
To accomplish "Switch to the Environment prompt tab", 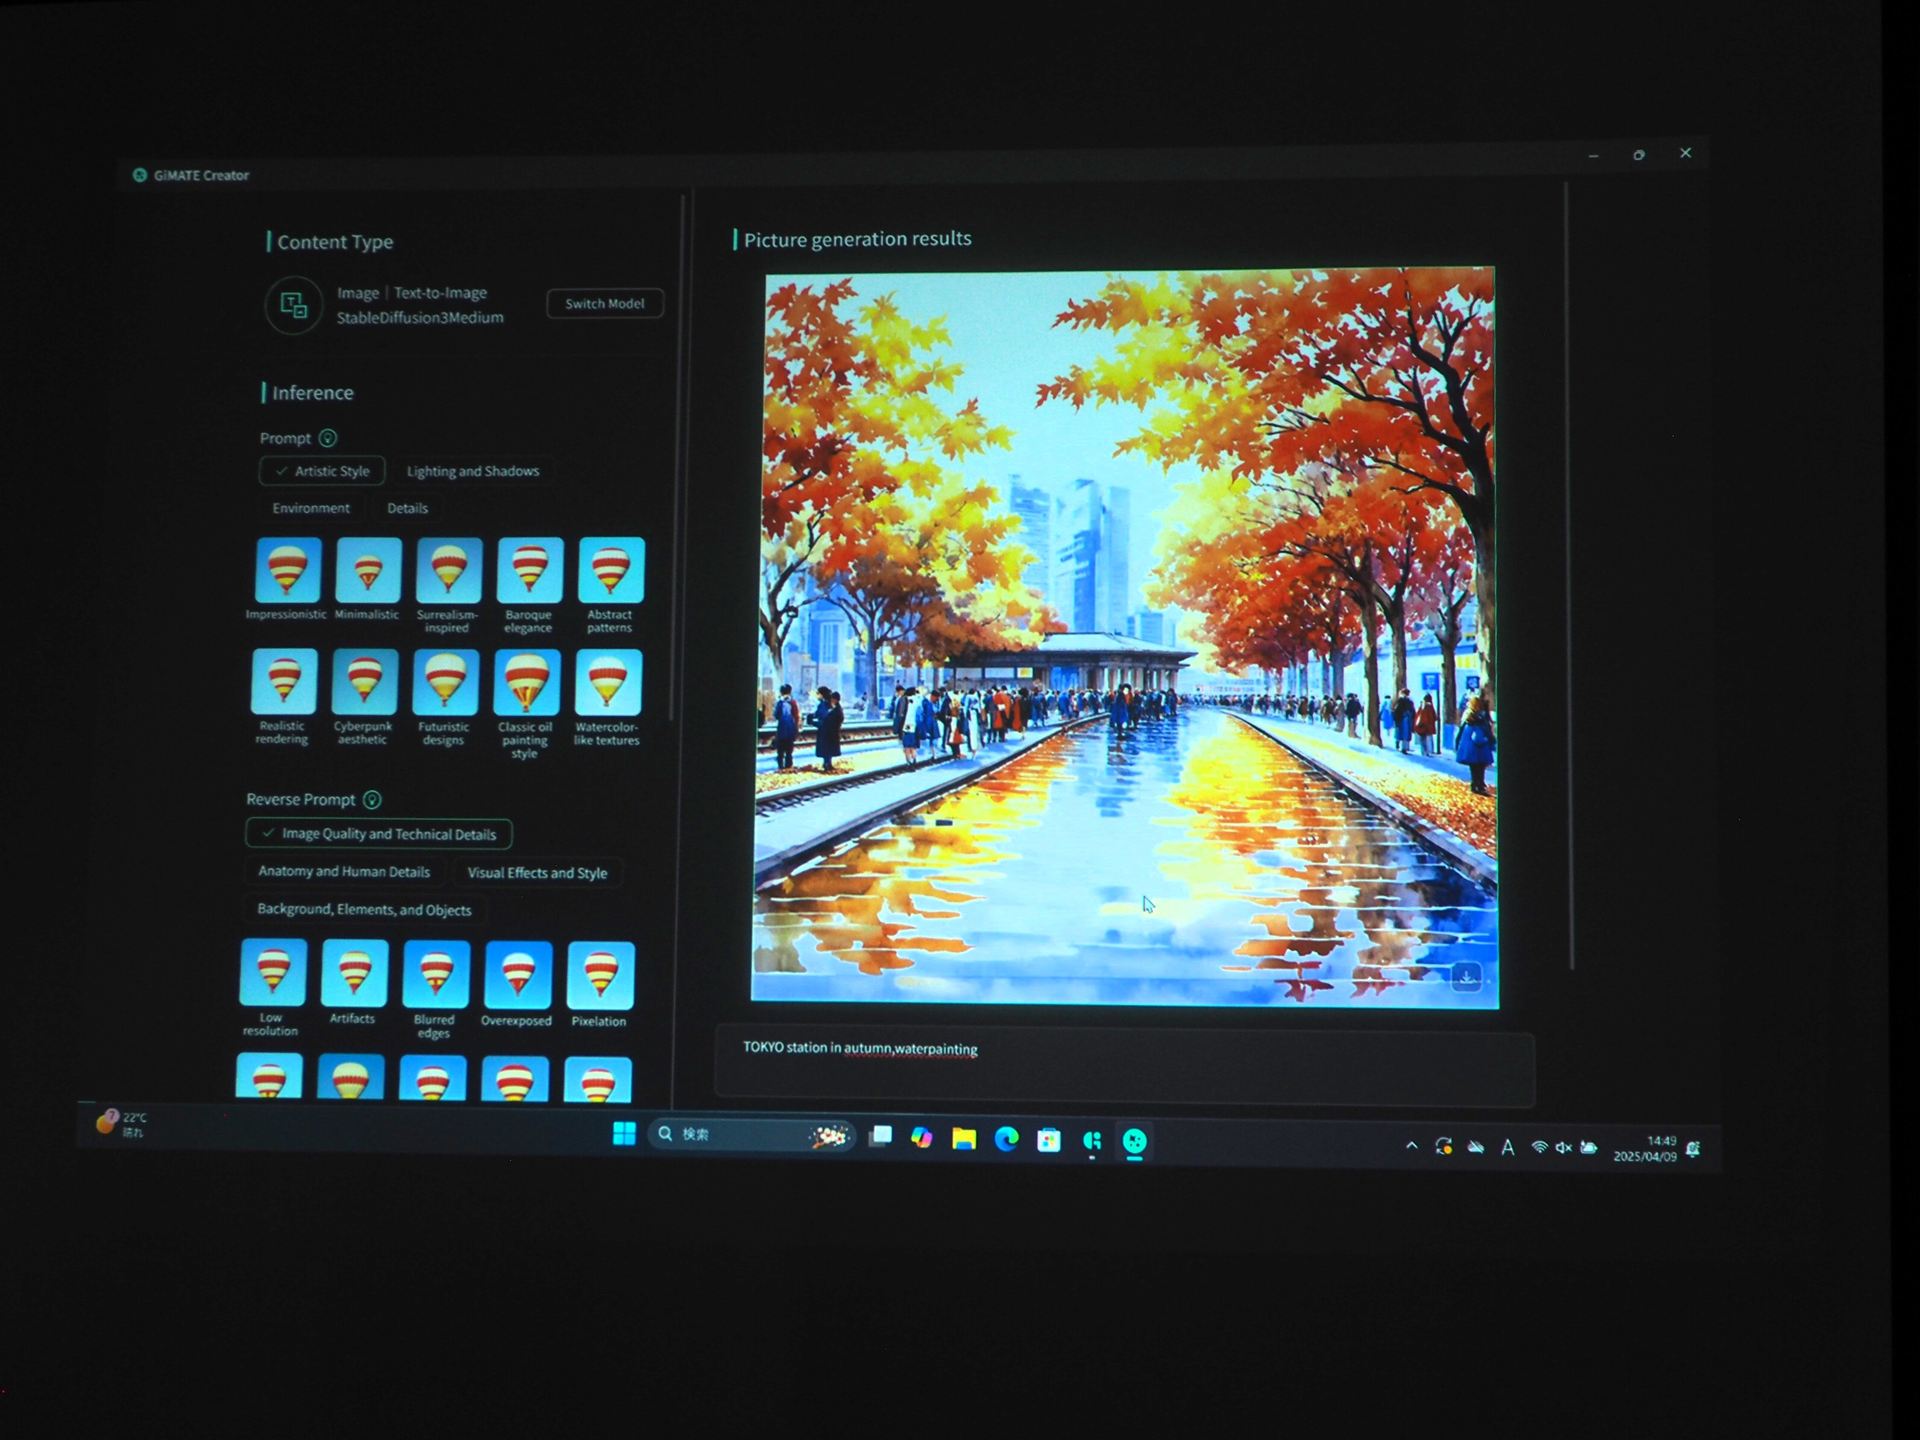I will (x=311, y=508).
